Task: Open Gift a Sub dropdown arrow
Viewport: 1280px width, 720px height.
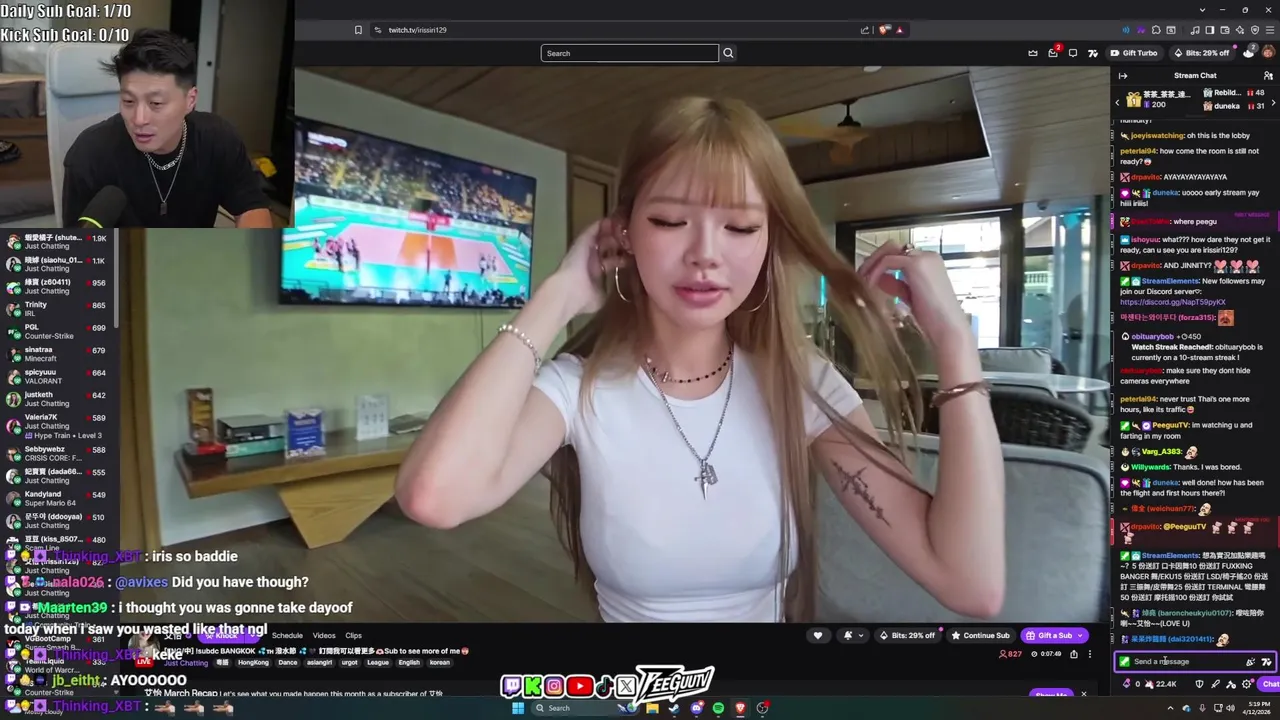Action: (1080, 636)
